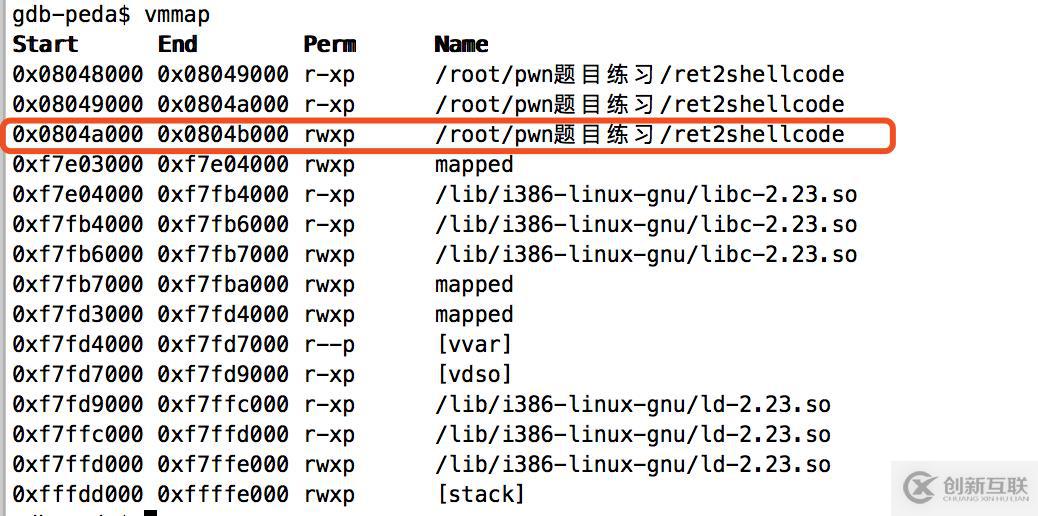The height and width of the screenshot is (516, 1038).
Task: Click the [stack] region name
Action: tap(481, 495)
